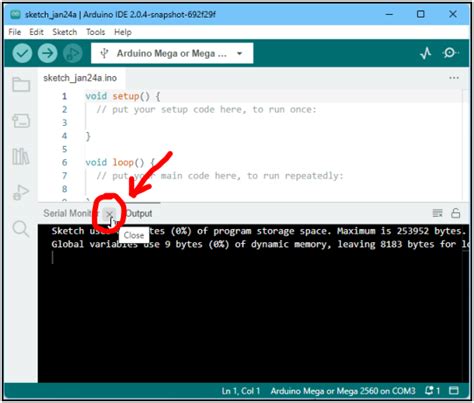
Task: Open the Debug sidebar panel icon
Action: (x=21, y=192)
